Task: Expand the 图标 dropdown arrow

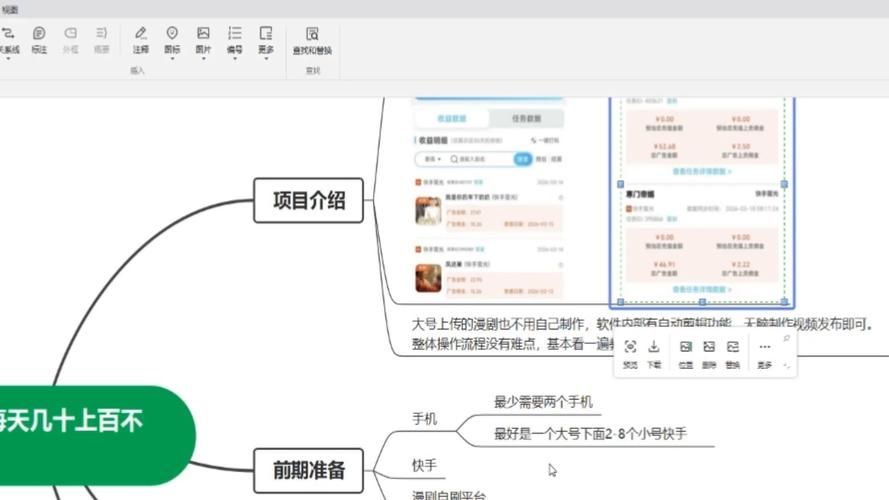Action: click(172, 58)
